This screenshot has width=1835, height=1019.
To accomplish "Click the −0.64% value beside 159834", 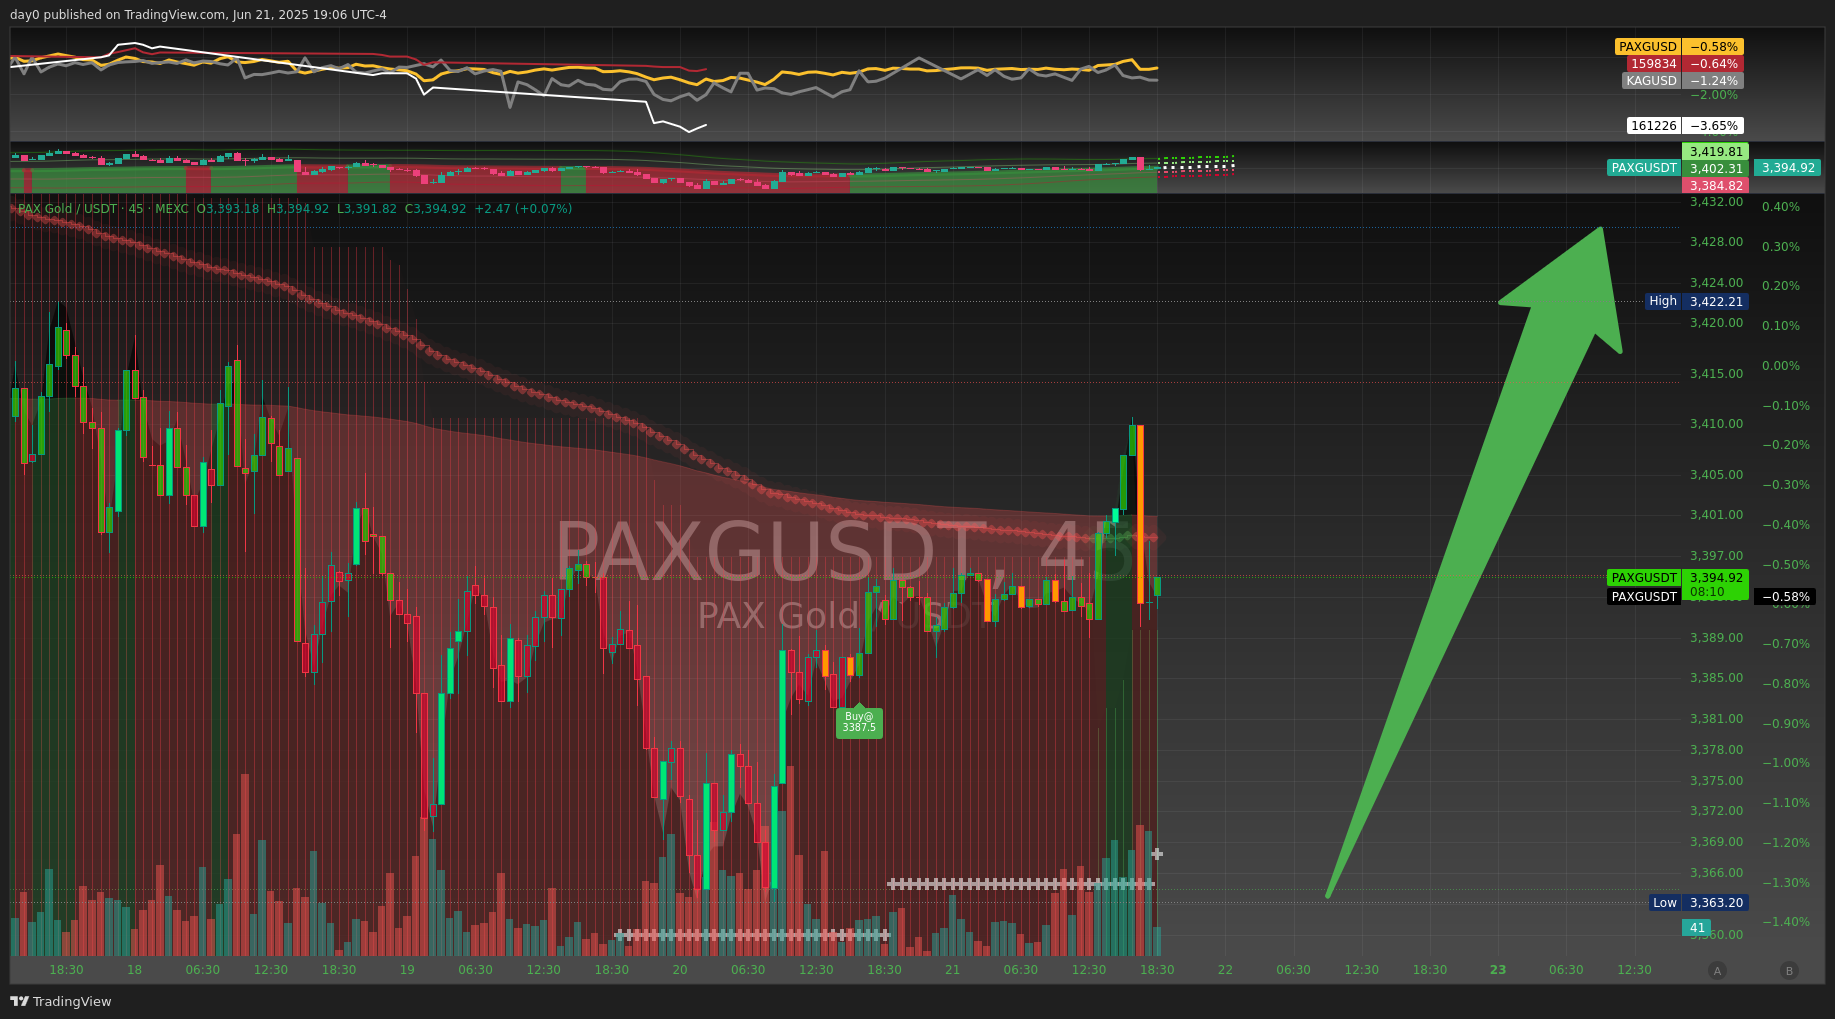I will click(x=1713, y=64).
